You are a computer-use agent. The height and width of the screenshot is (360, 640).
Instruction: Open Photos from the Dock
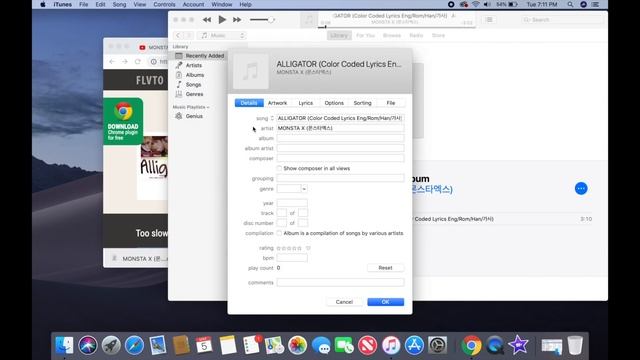298,345
